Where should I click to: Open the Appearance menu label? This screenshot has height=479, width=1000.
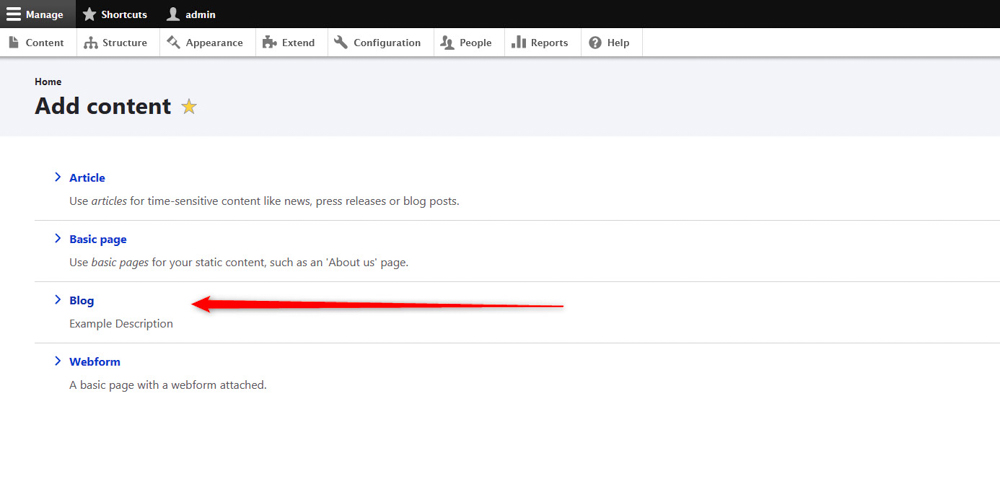click(x=214, y=43)
